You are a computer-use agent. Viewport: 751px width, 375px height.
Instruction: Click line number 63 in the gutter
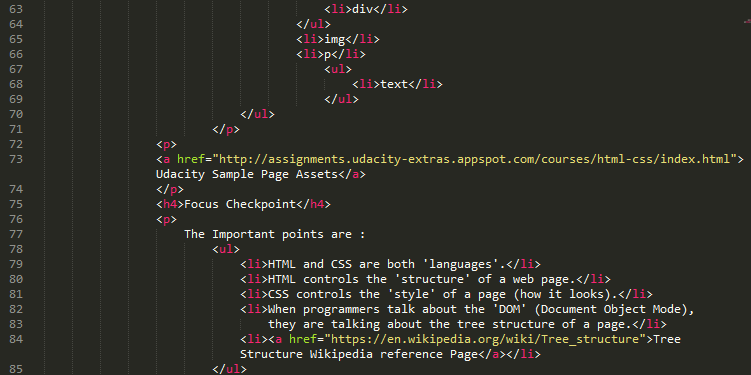click(16, 9)
